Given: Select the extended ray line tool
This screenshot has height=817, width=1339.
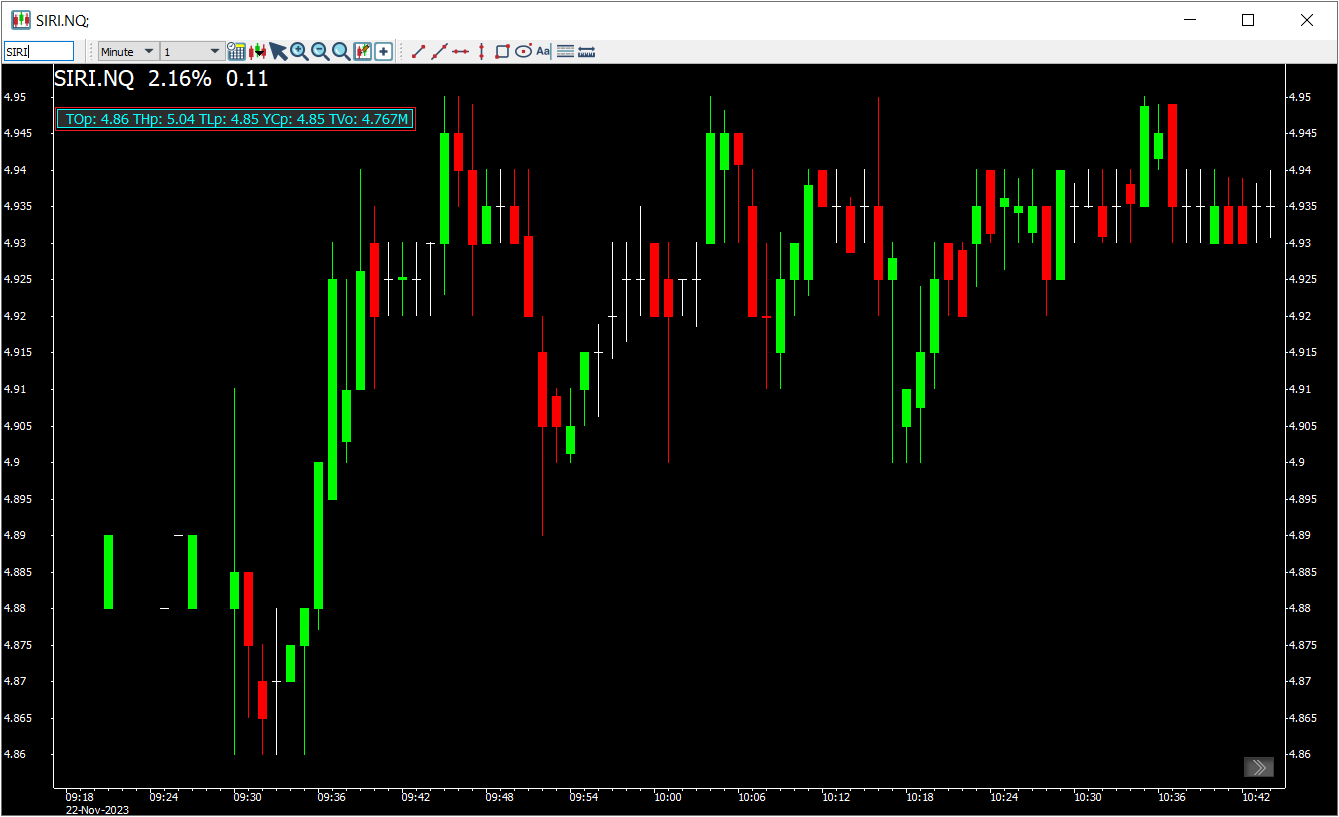Looking at the screenshot, I should [x=439, y=51].
